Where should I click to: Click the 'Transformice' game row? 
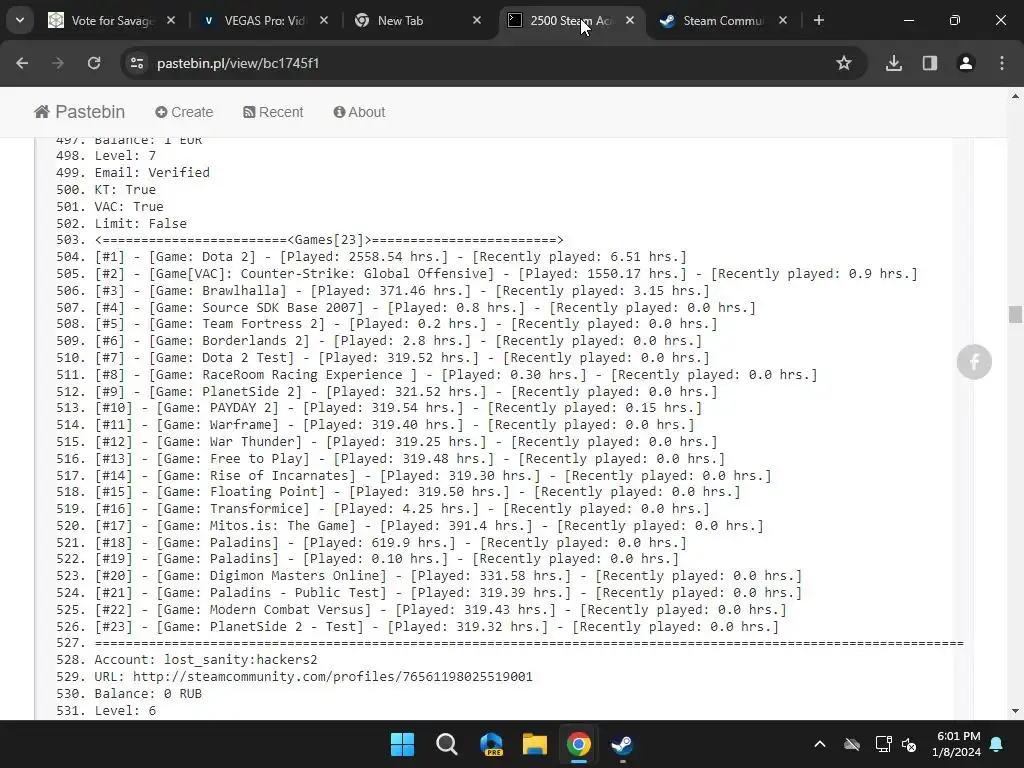402,509
